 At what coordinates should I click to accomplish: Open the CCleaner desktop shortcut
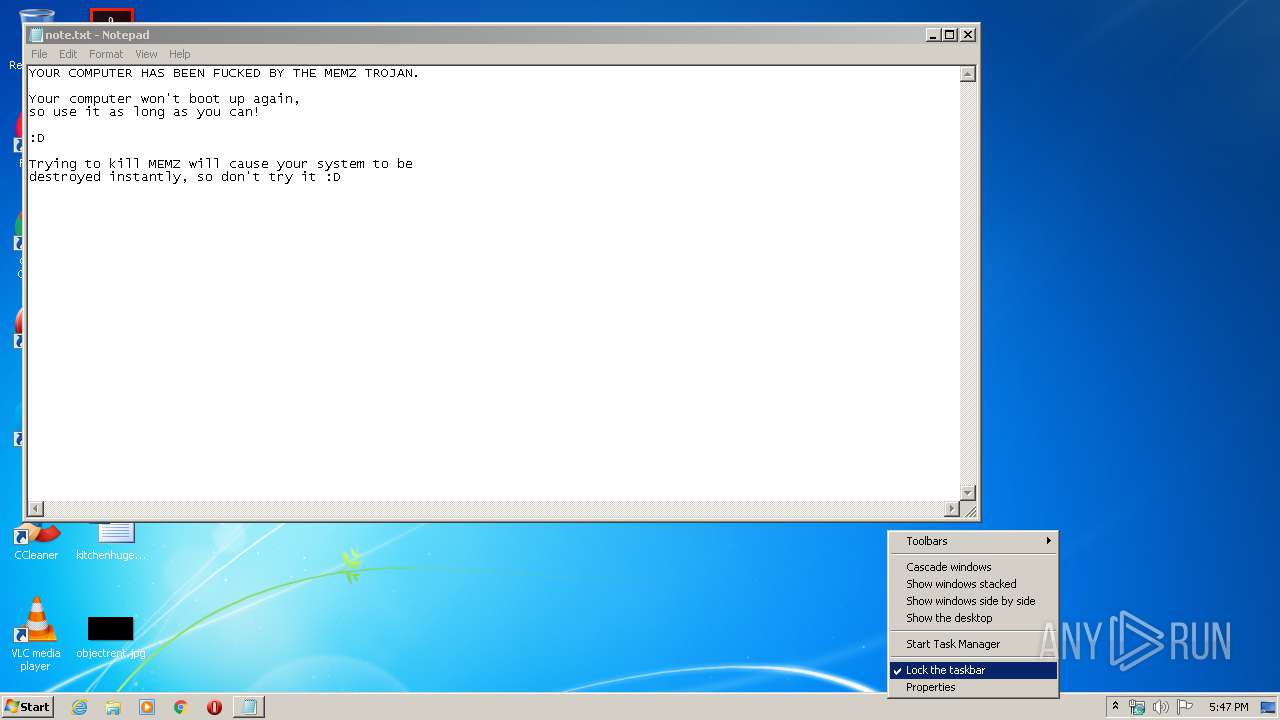[36, 542]
